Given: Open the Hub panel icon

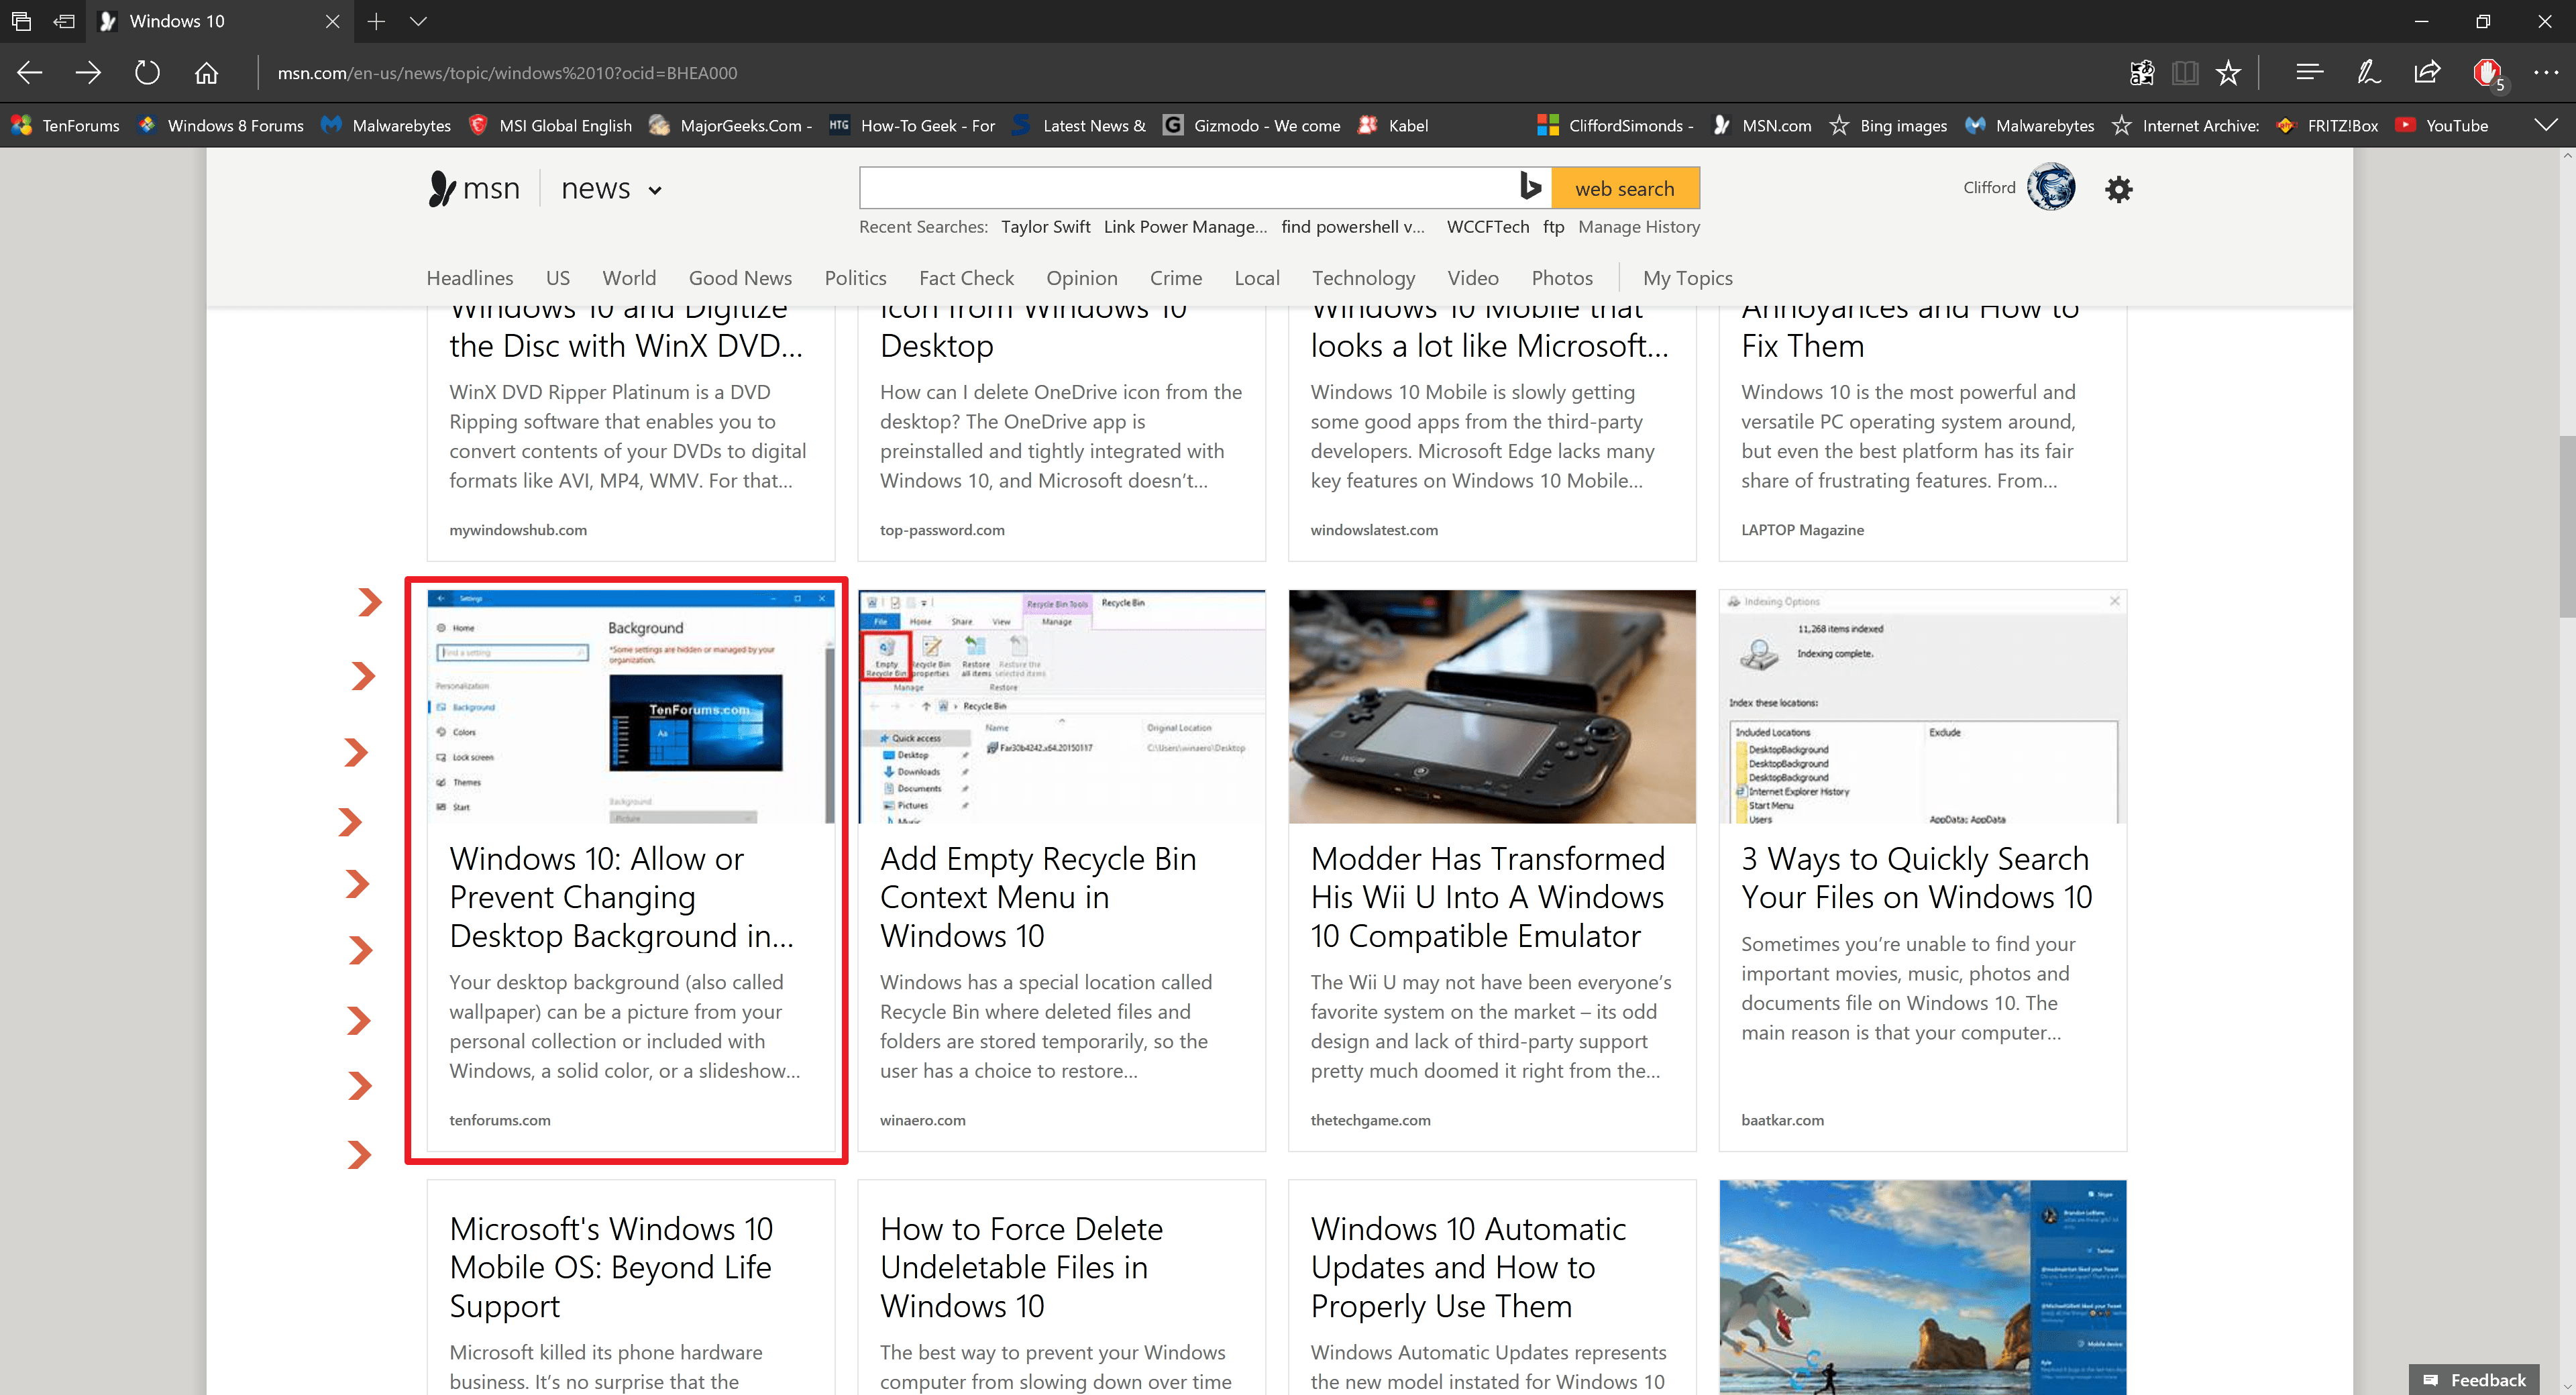Looking at the screenshot, I should (x=2309, y=72).
